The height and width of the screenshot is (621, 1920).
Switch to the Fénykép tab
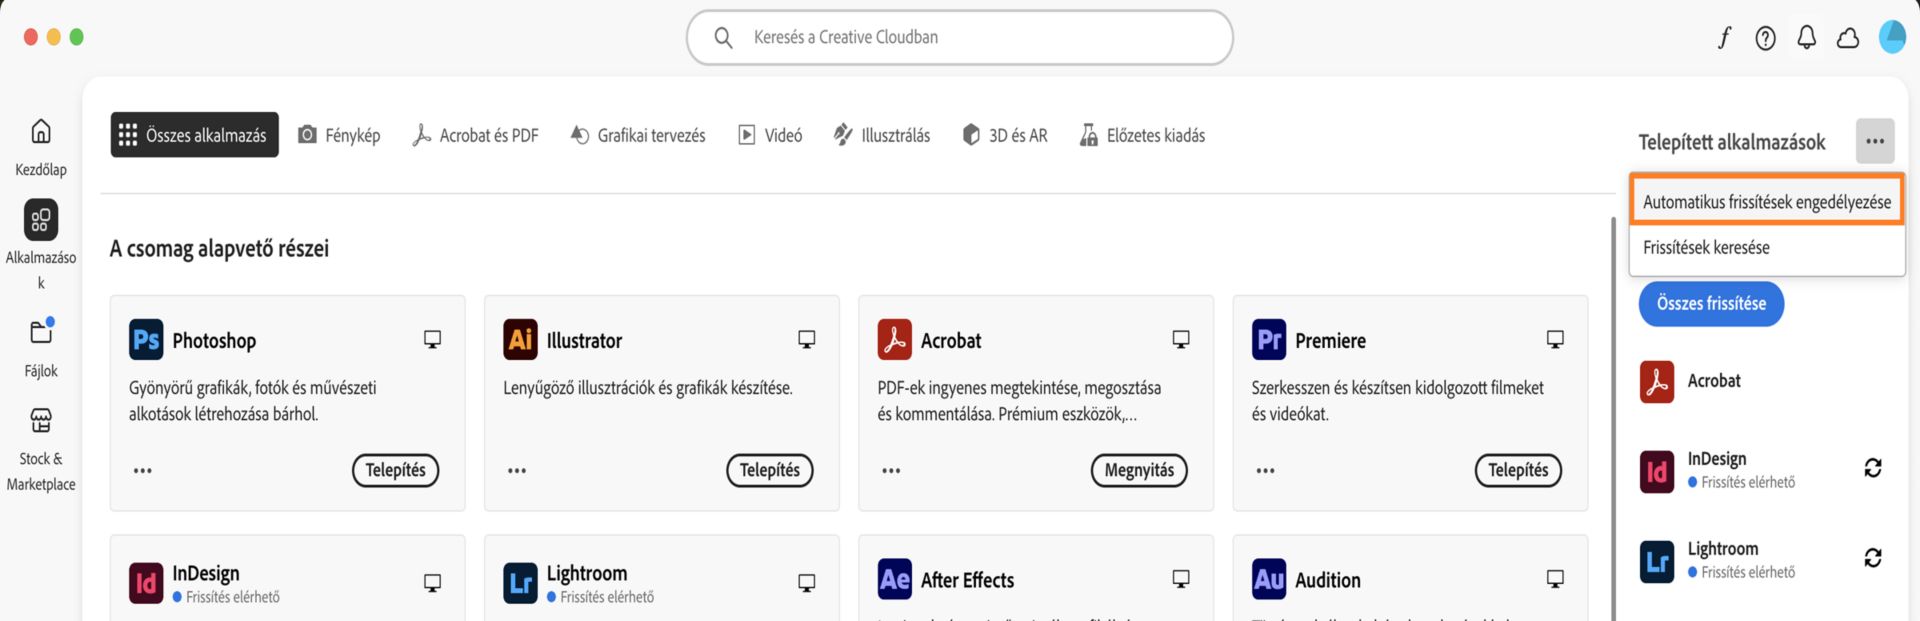coord(339,134)
